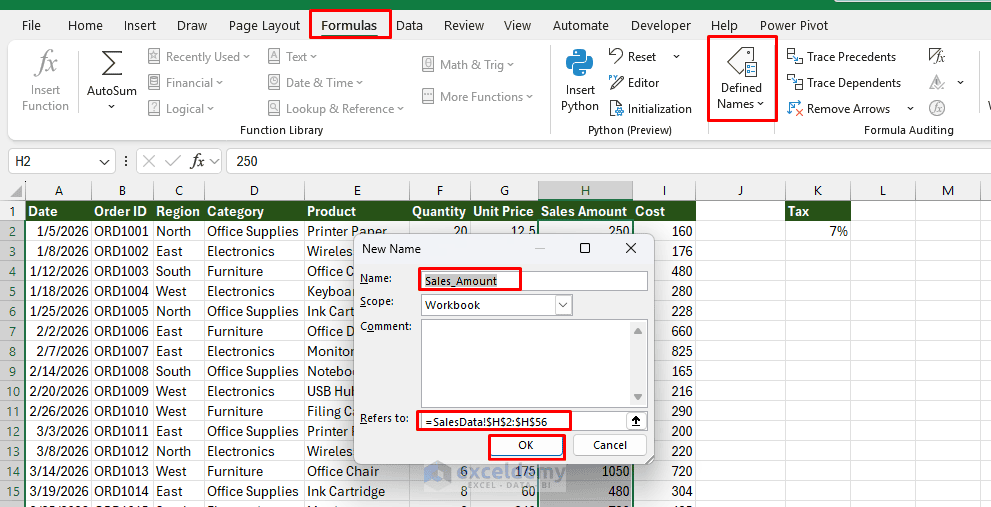This screenshot has width=991, height=507.
Task: Click the Comment text box
Action: click(x=525, y=362)
